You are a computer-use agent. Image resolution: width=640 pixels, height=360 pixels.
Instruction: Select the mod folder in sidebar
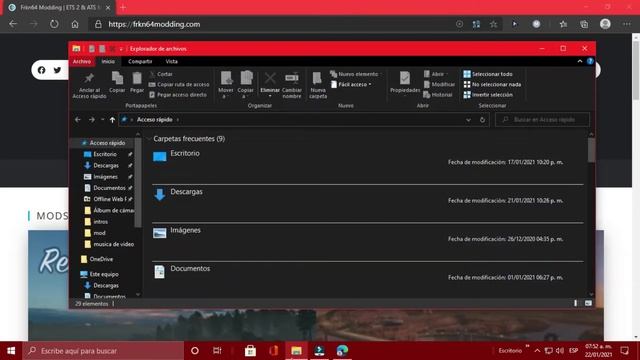99,233
